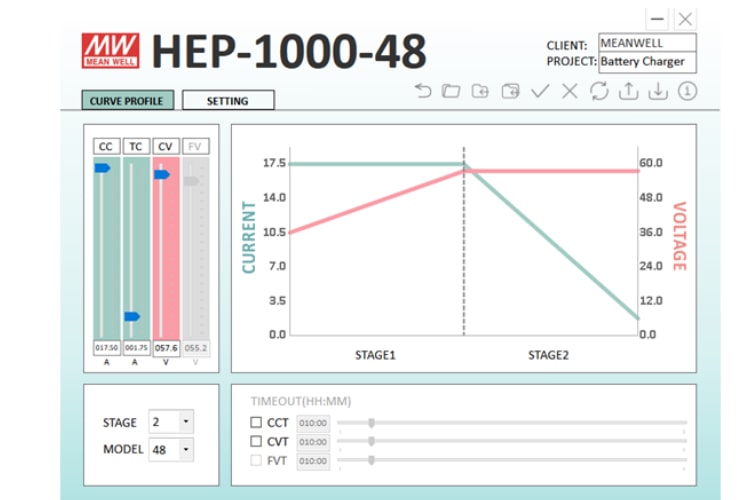Click the STAGE2 label under the chart
The height and width of the screenshot is (500, 750).
point(548,355)
